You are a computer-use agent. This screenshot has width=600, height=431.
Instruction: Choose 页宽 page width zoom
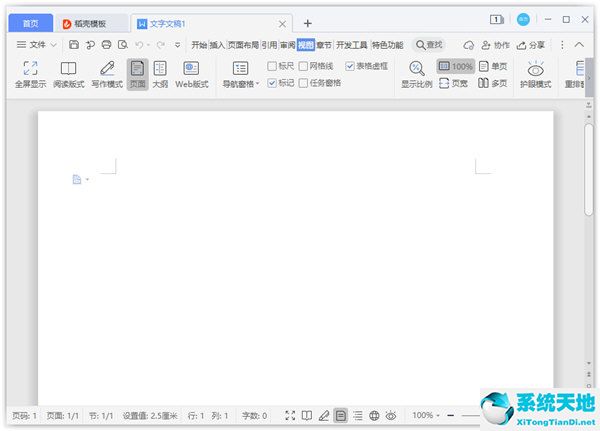click(454, 83)
